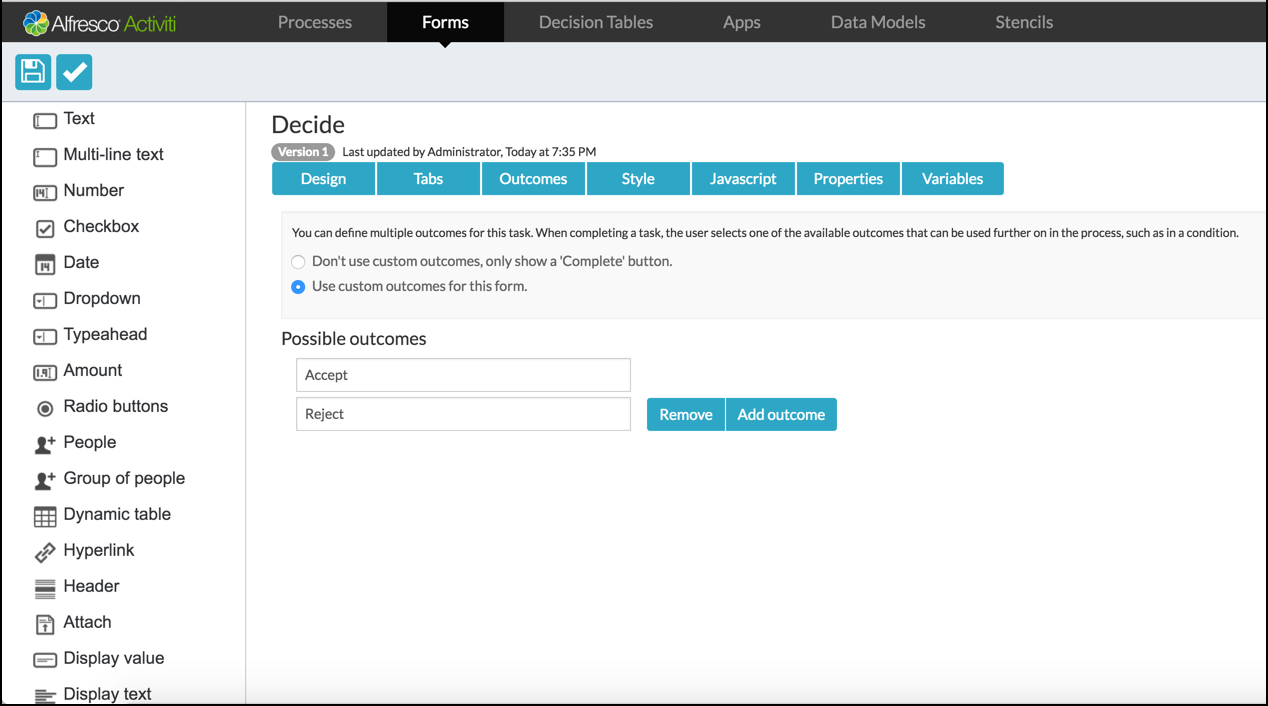Go to Decision Tables in top navigation
This screenshot has width=1268, height=706.
point(596,22)
